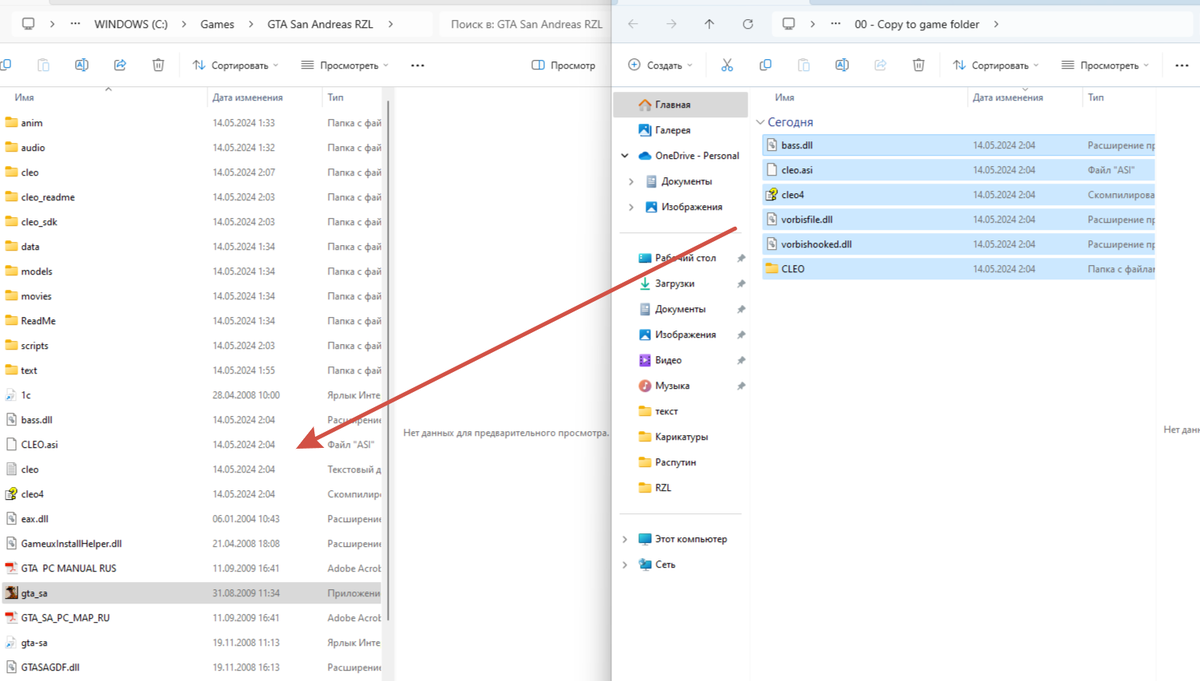Select CLEO.asi file in left window
Viewport: 1200px width, 681px height.
coord(193,444)
